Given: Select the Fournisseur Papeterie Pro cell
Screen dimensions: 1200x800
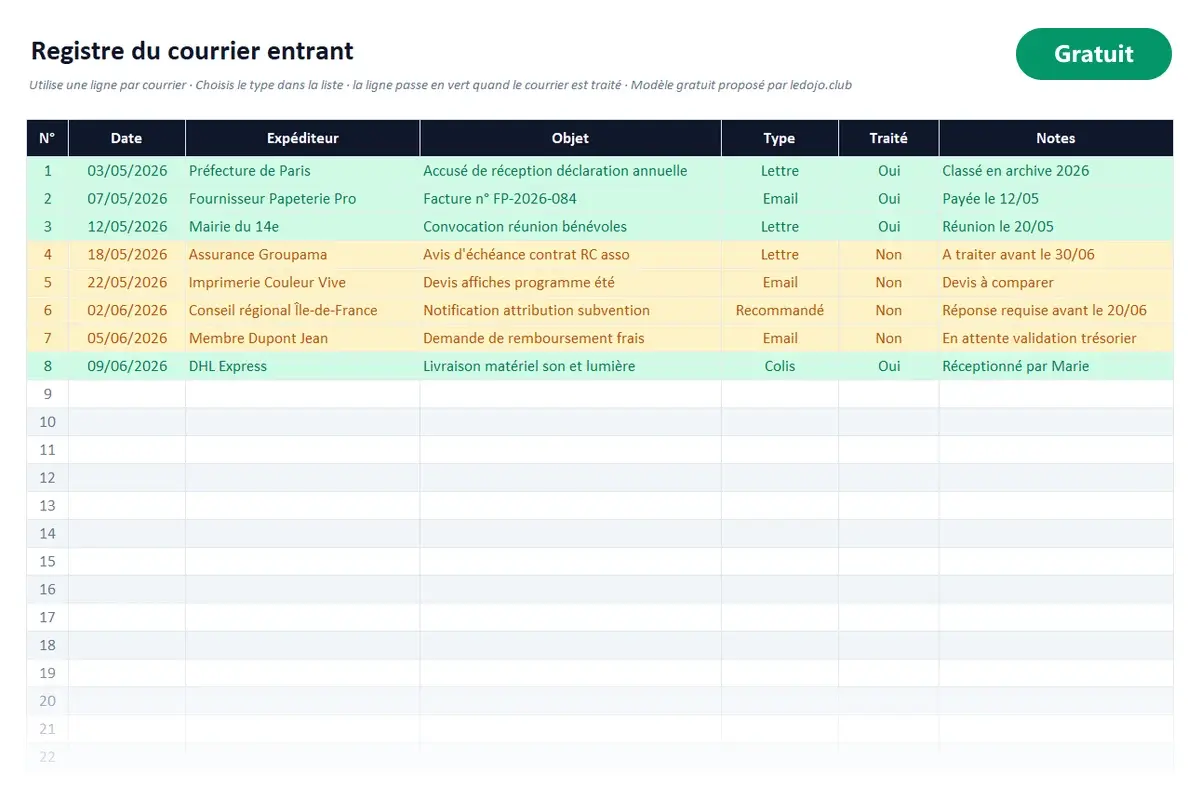Looking at the screenshot, I should coord(302,199).
